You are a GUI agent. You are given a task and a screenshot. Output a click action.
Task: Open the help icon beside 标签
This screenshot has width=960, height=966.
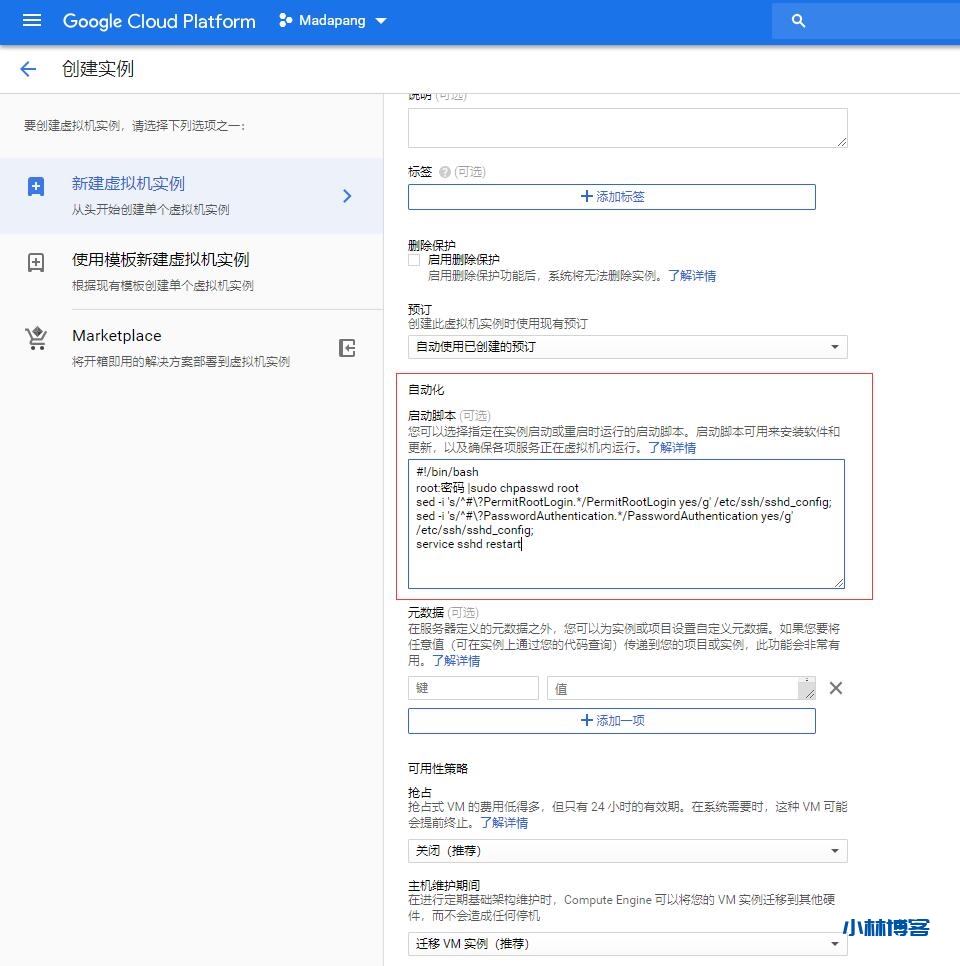[446, 171]
